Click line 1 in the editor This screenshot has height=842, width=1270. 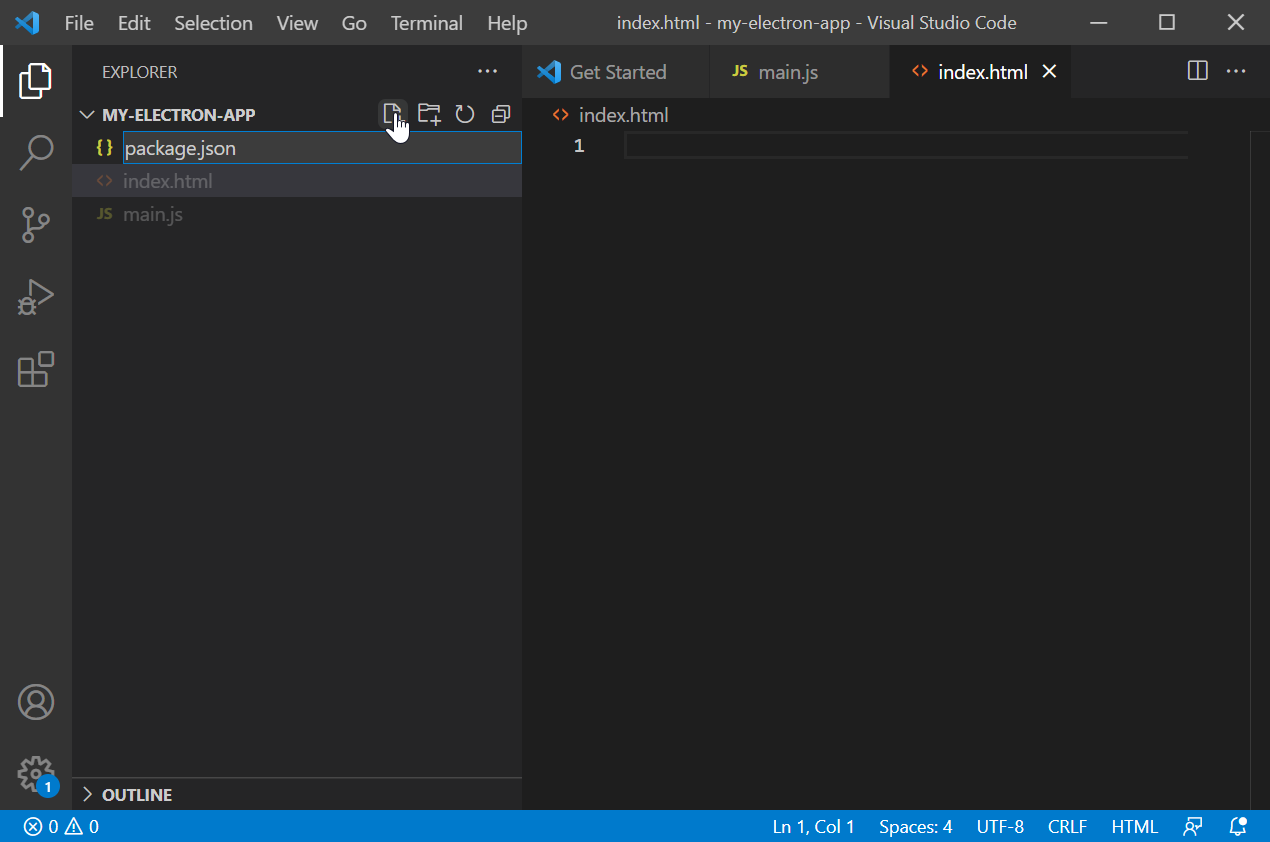click(906, 146)
